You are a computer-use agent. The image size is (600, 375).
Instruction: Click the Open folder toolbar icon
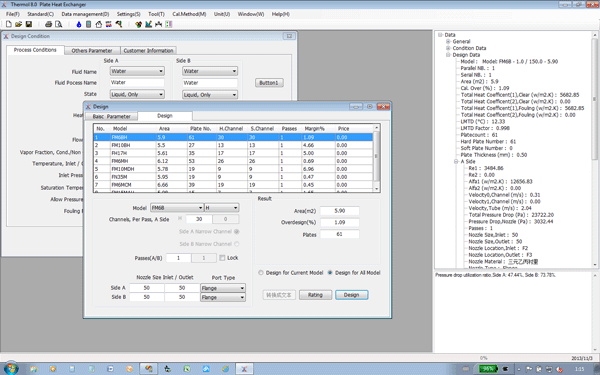click(18, 24)
